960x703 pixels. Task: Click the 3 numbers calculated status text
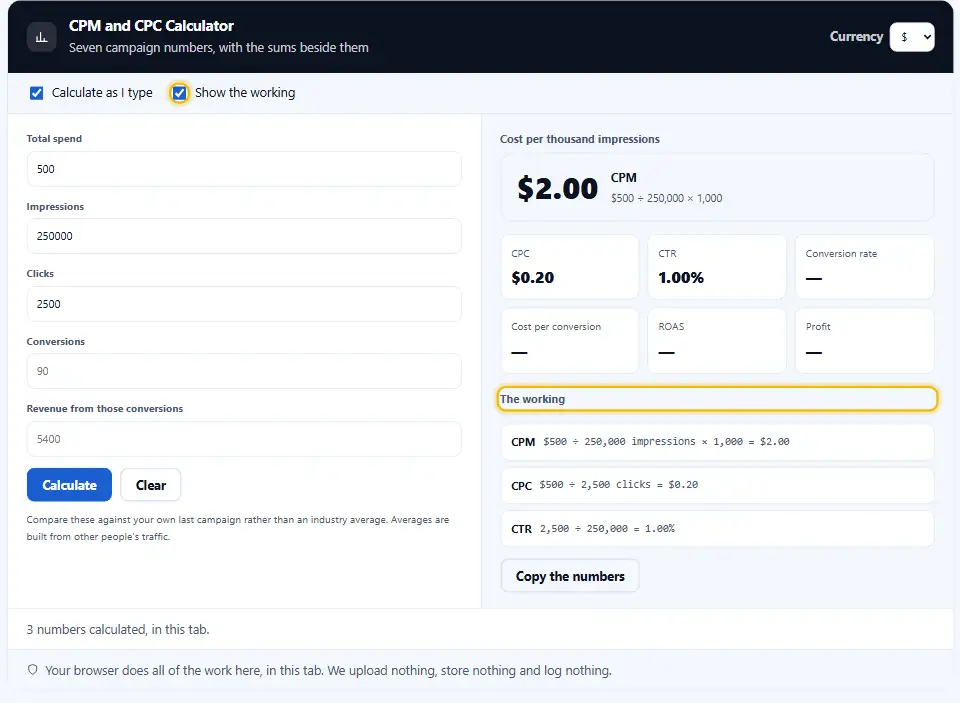[118, 630]
